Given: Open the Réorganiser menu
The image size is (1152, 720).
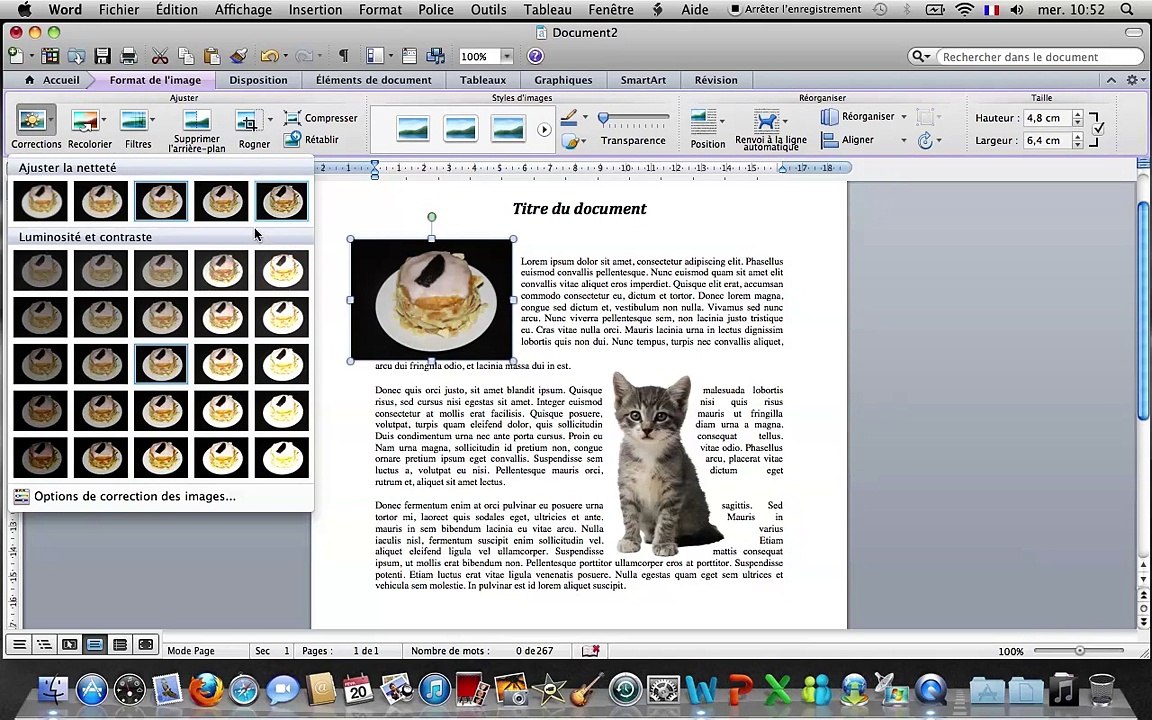Looking at the screenshot, I should [863, 116].
